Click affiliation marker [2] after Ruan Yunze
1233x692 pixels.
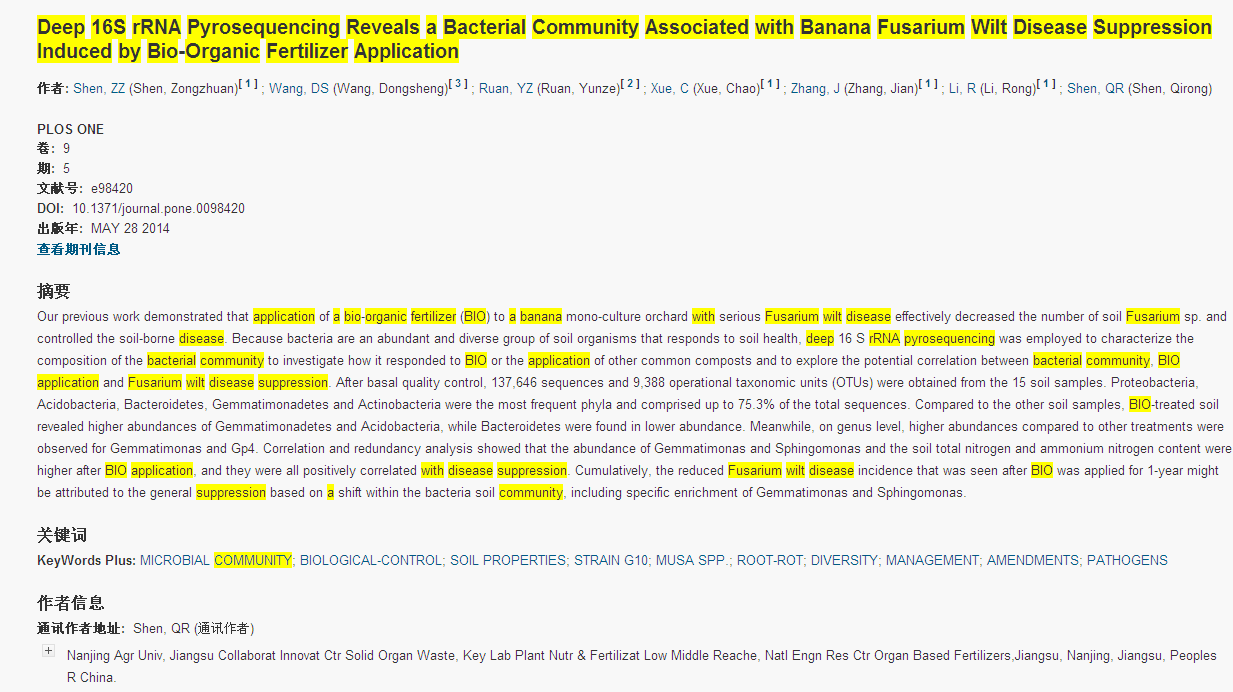click(x=630, y=84)
